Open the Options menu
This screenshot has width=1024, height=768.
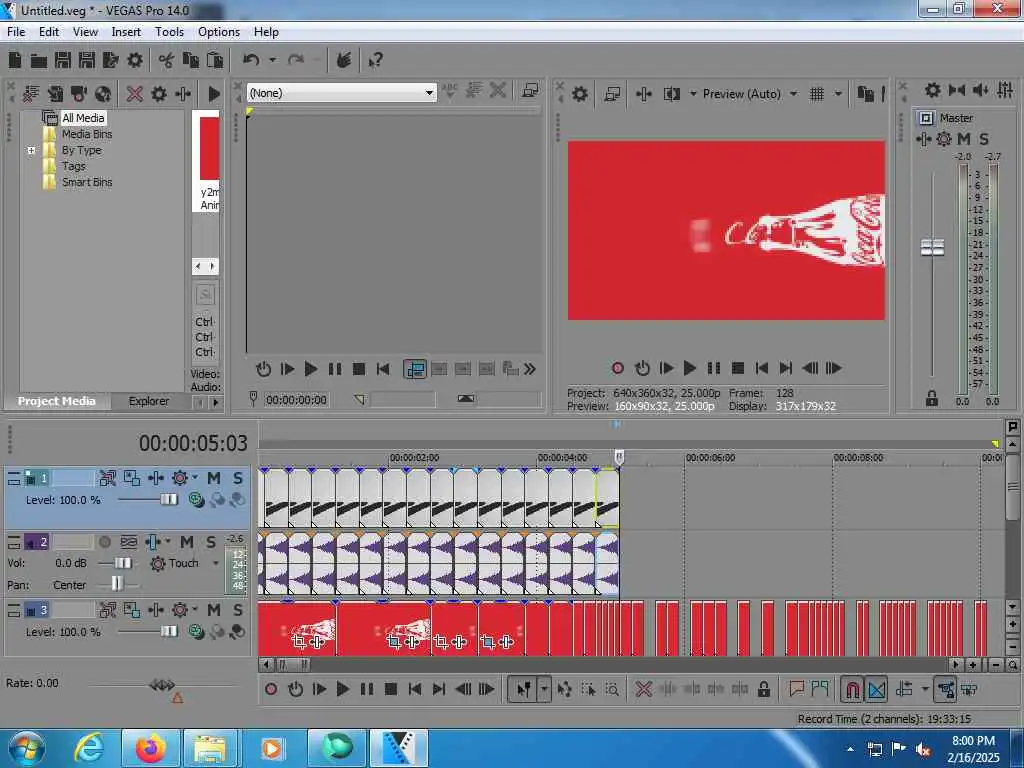(x=219, y=32)
